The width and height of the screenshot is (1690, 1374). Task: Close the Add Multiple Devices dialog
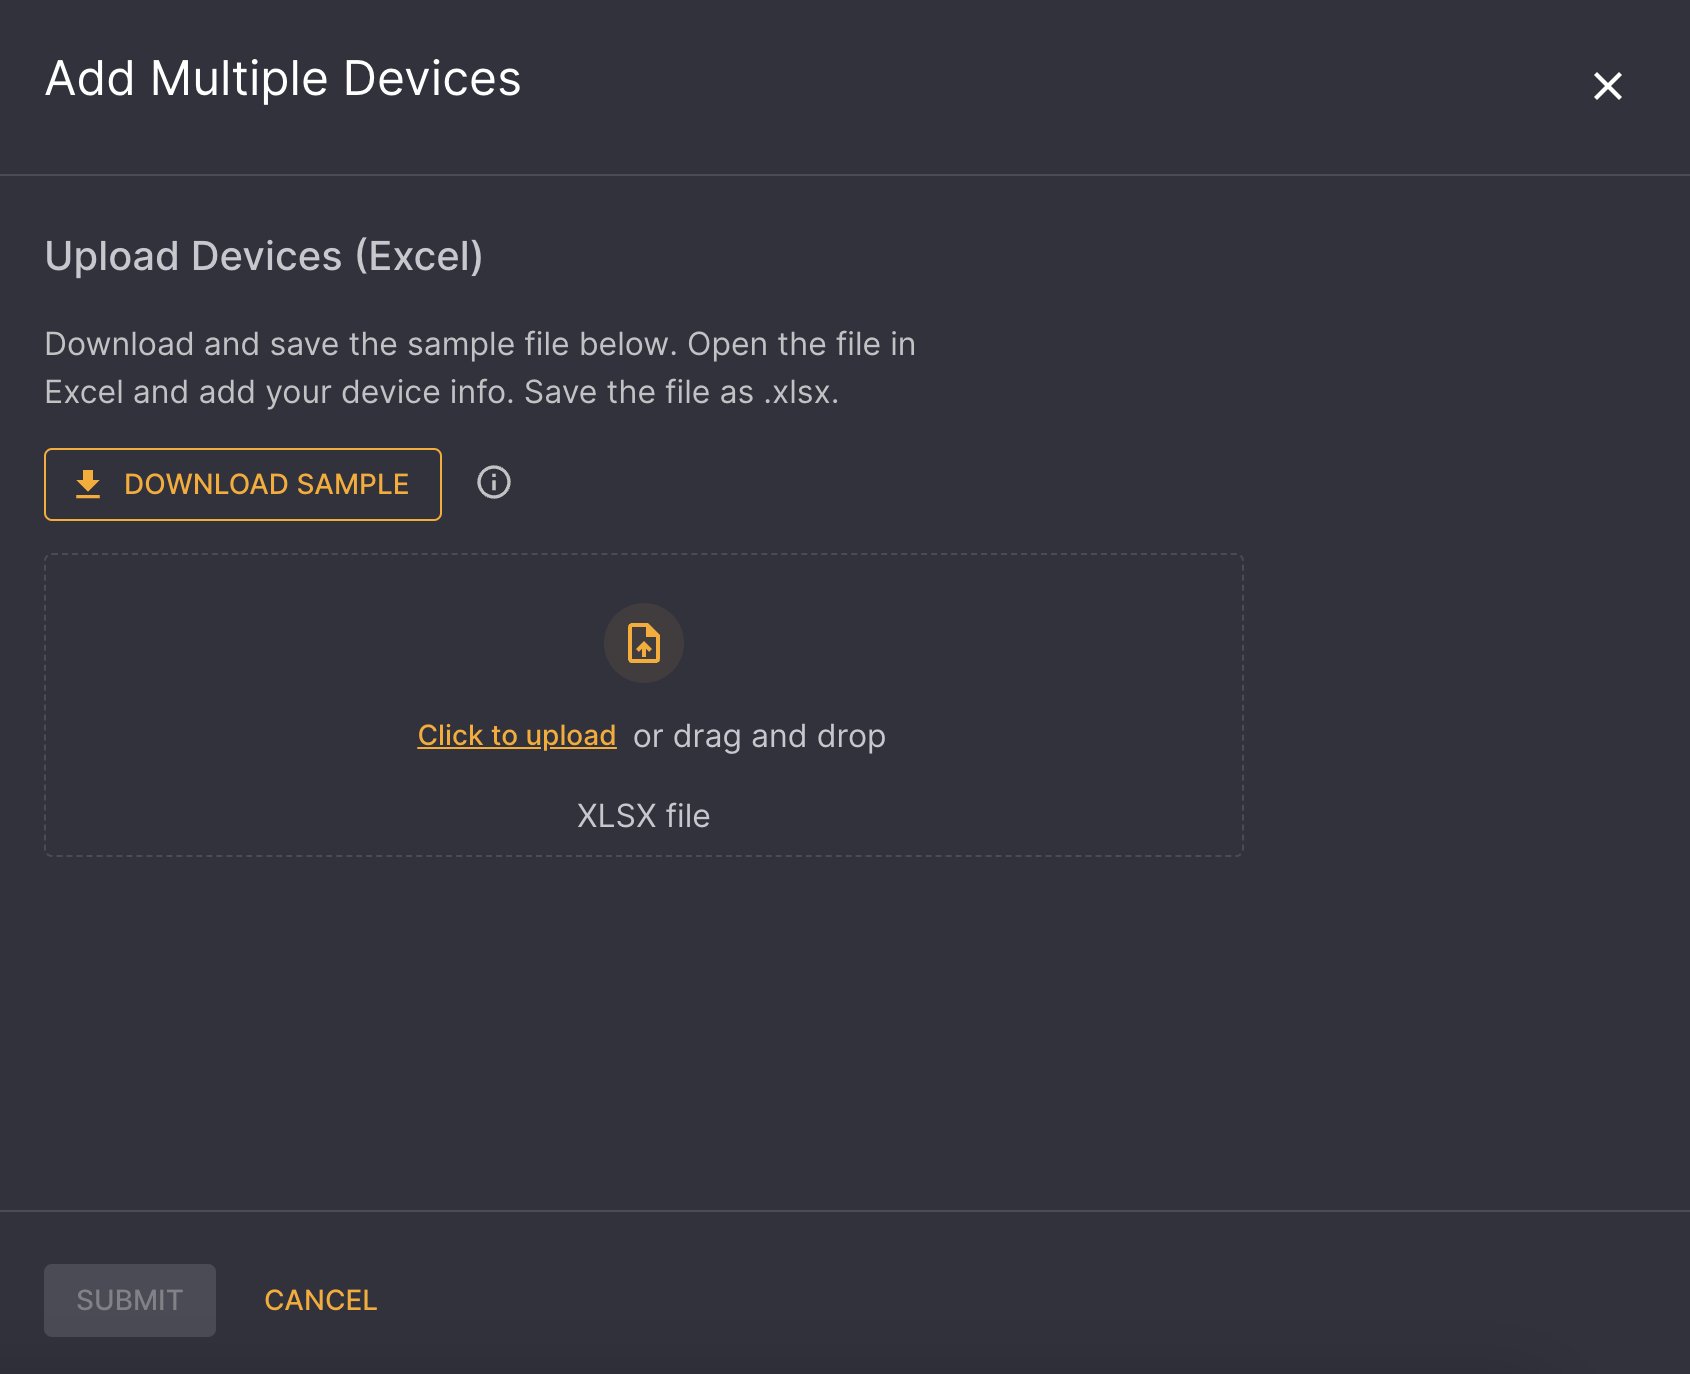coord(1607,86)
